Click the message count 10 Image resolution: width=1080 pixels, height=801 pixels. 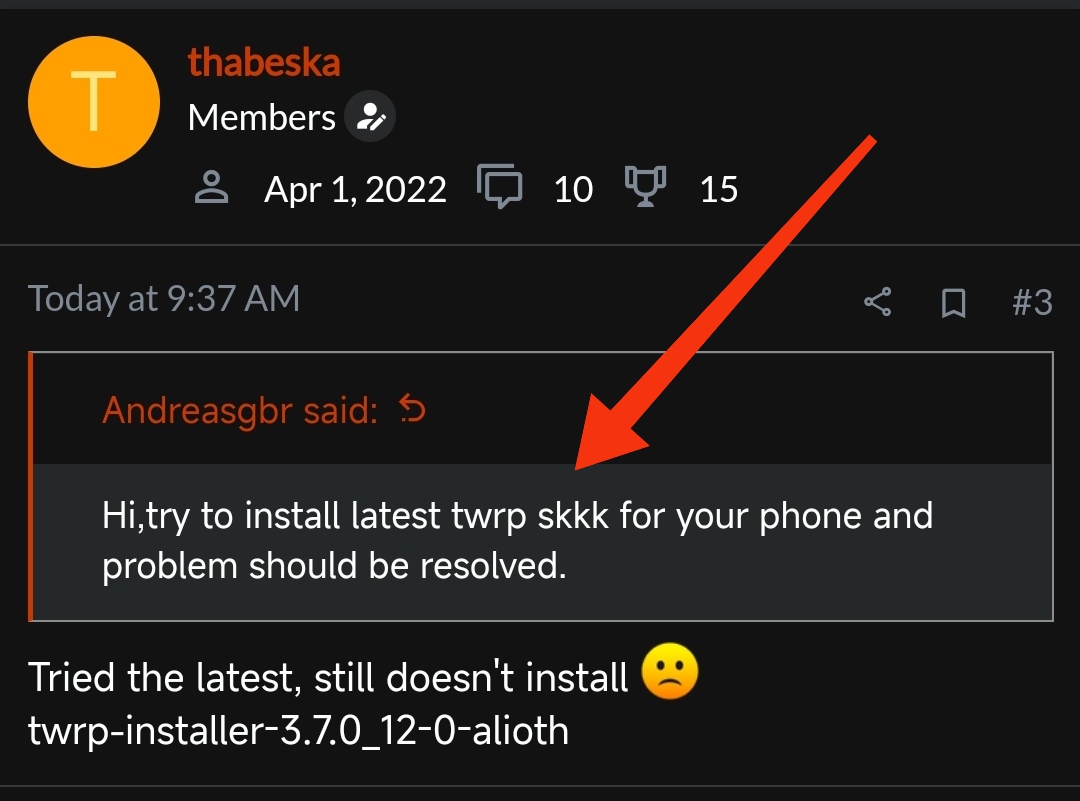click(573, 189)
